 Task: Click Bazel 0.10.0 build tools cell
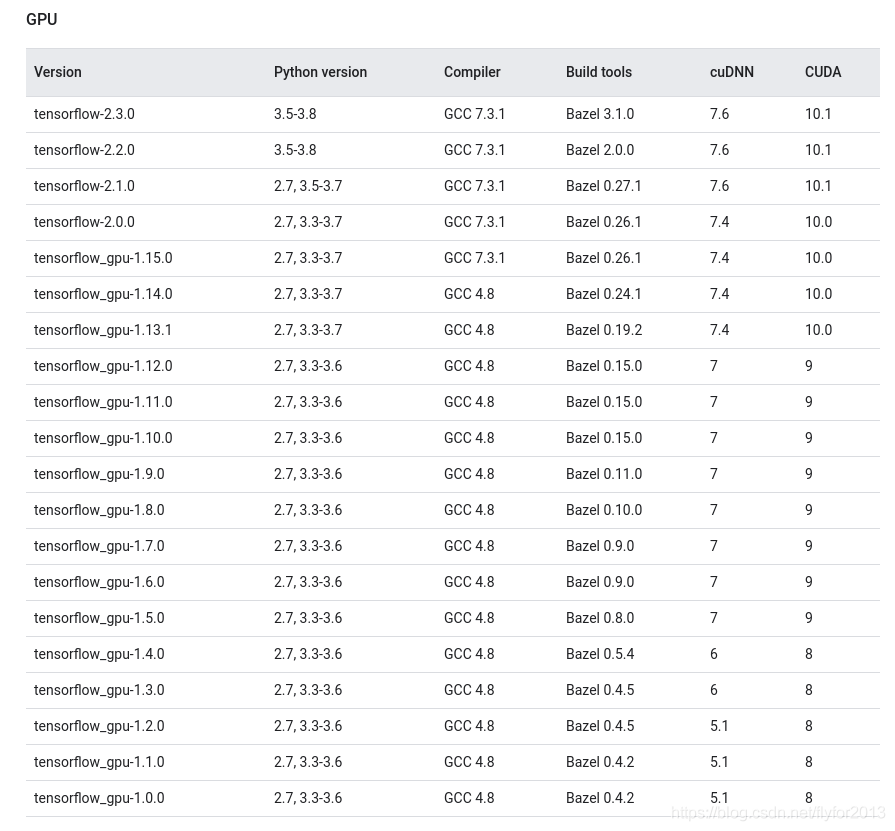(604, 510)
